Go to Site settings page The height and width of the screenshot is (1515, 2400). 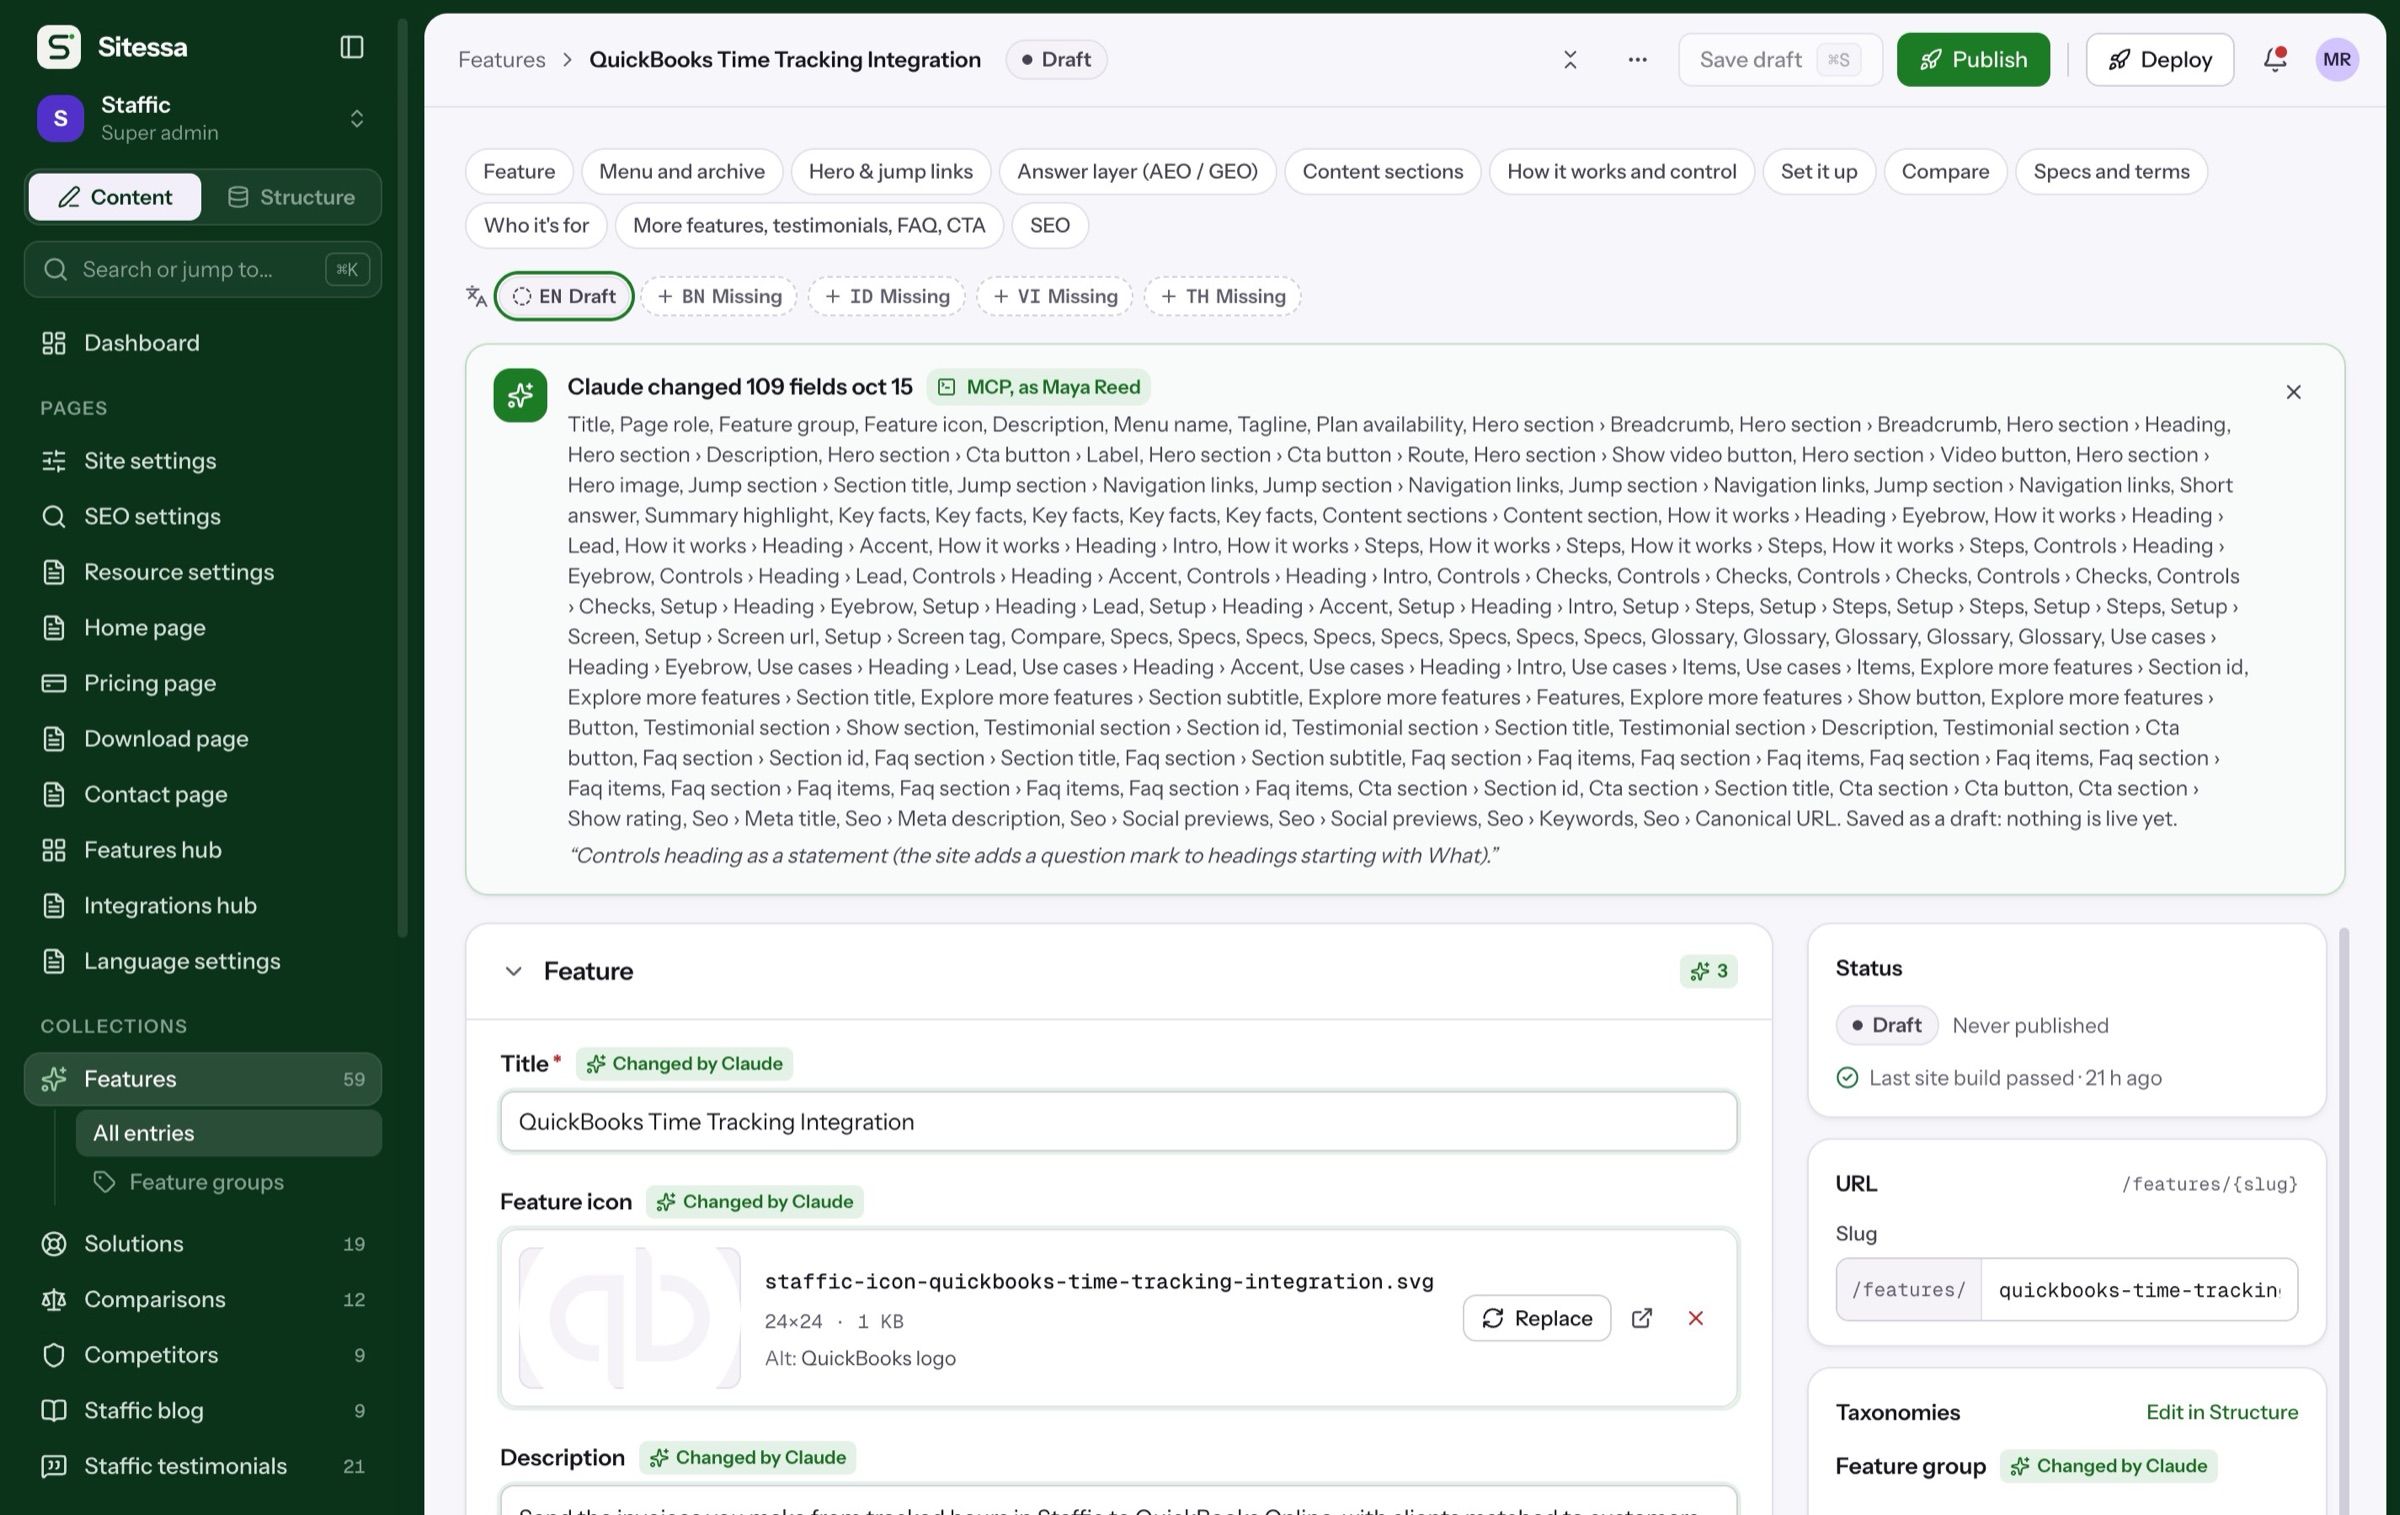[x=202, y=461]
